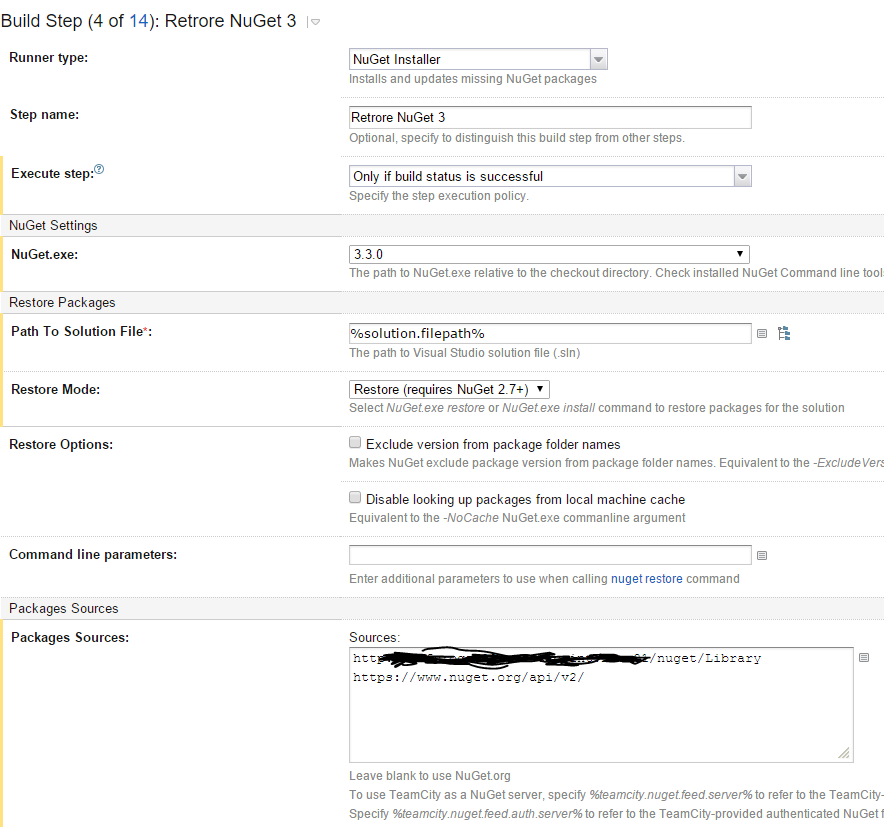
Task: Open the VCS tree browser icon
Action: [784, 333]
